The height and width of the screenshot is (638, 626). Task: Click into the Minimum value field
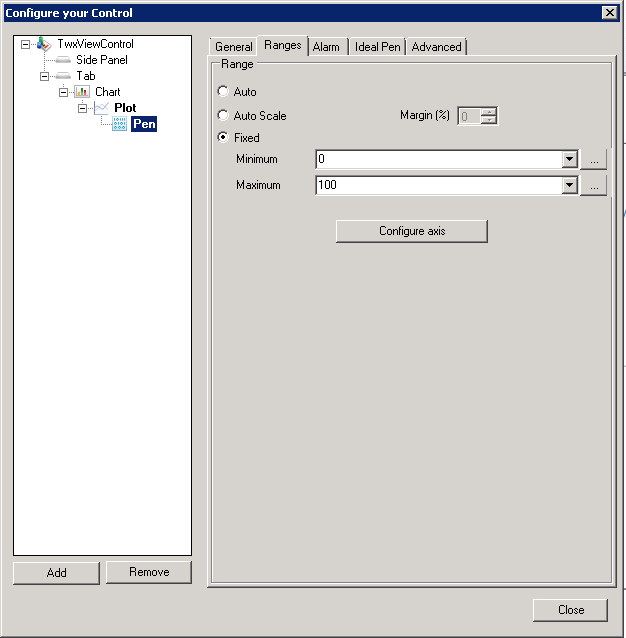(439, 159)
